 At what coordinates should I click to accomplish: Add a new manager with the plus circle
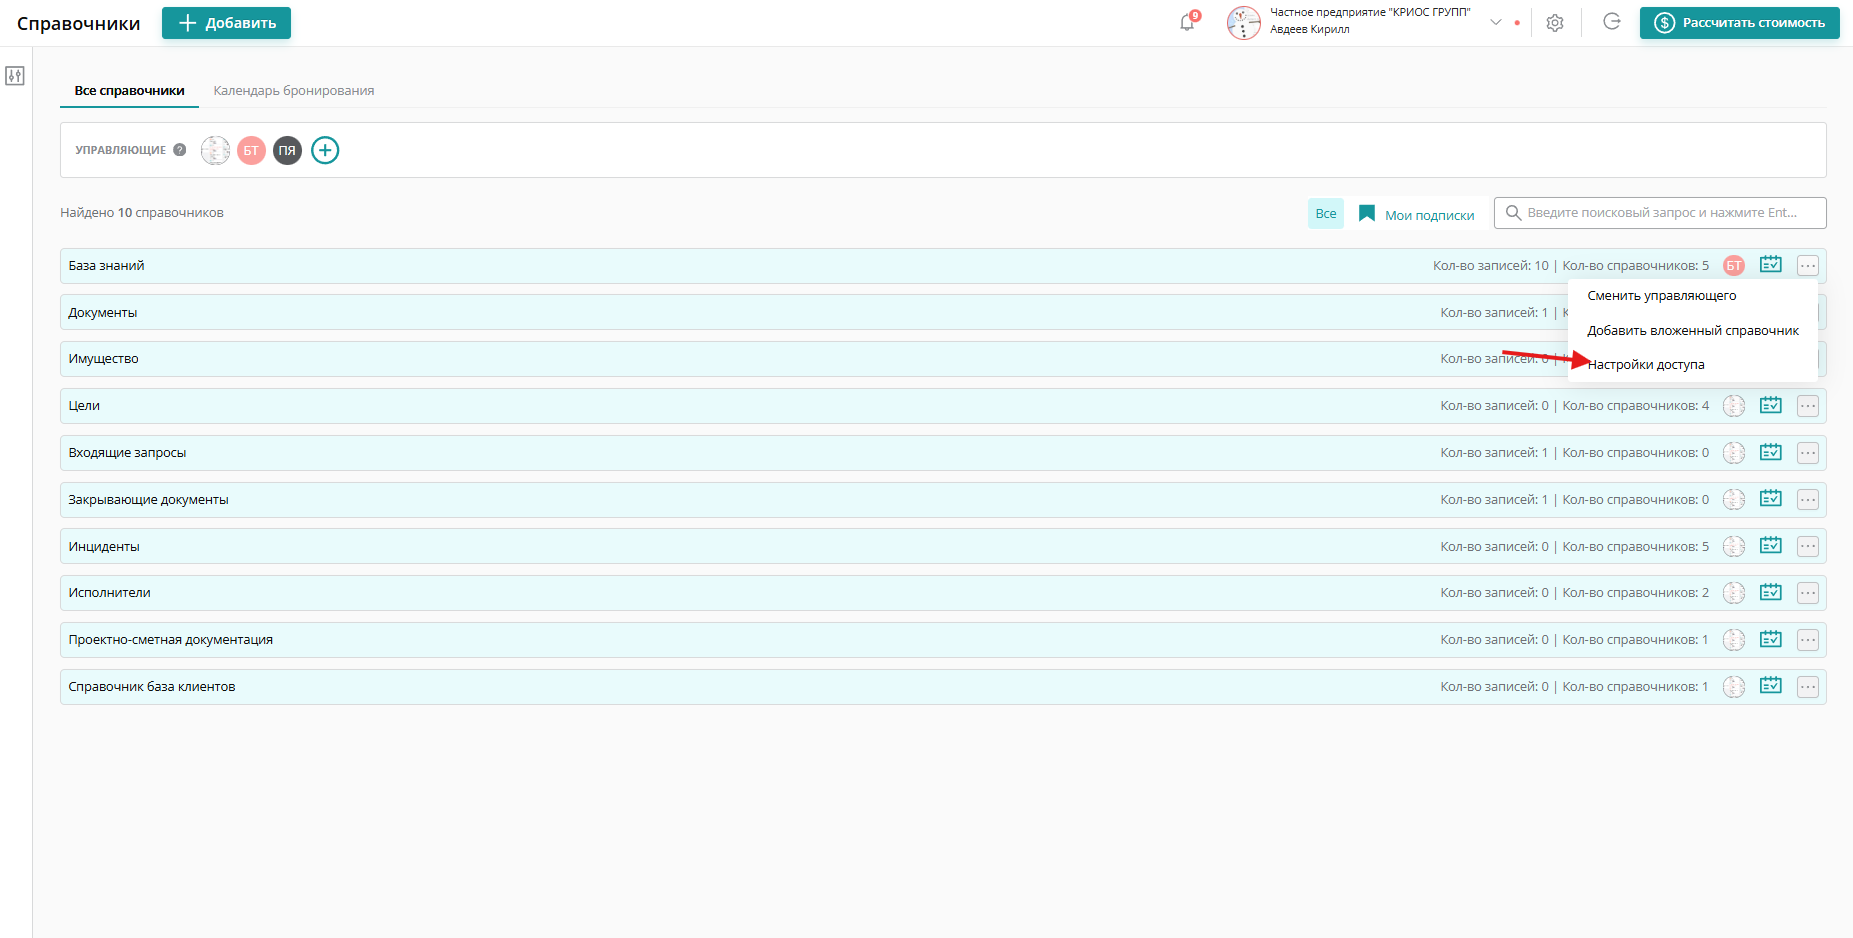pyautogui.click(x=325, y=150)
